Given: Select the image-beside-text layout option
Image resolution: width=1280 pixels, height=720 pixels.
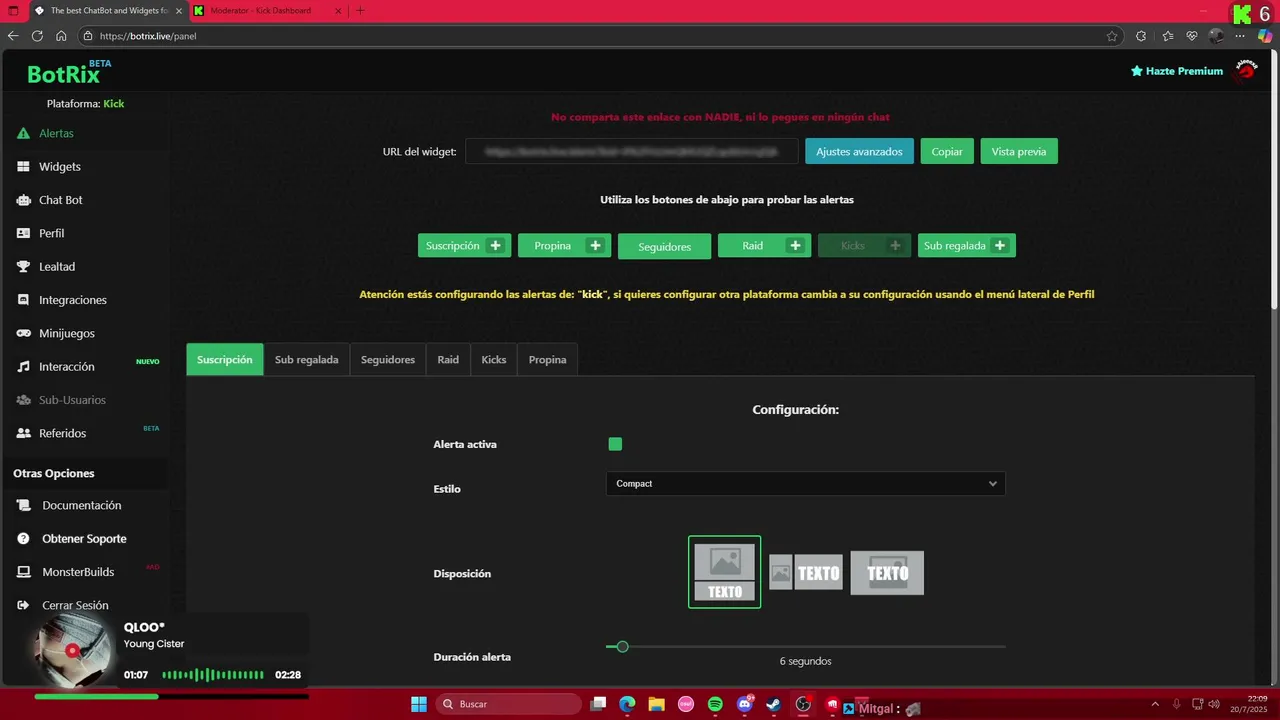Looking at the screenshot, I should [806, 573].
